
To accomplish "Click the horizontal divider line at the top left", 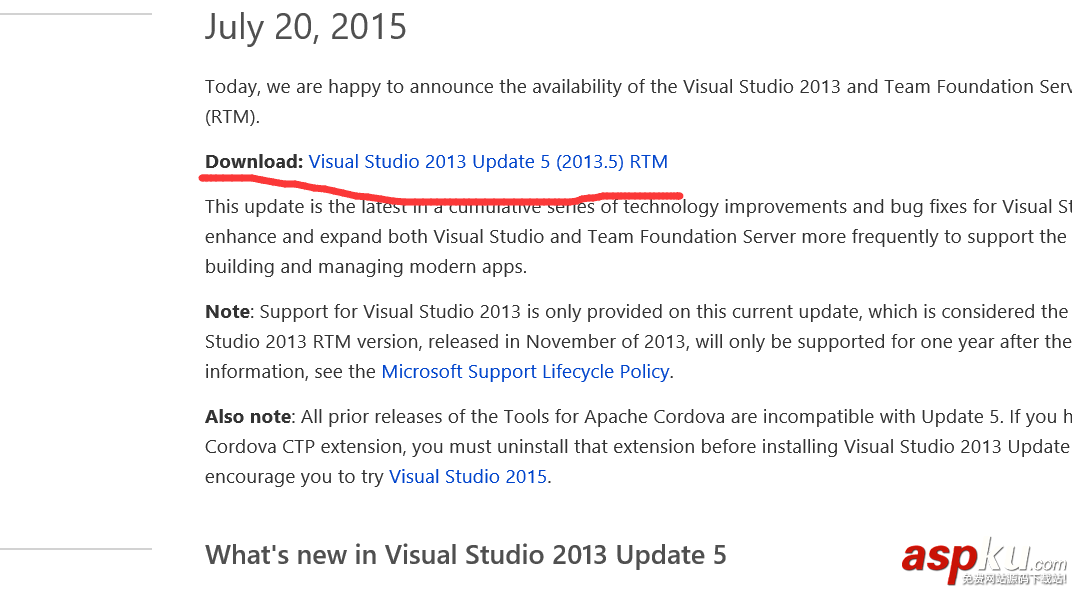I will pos(75,14).
